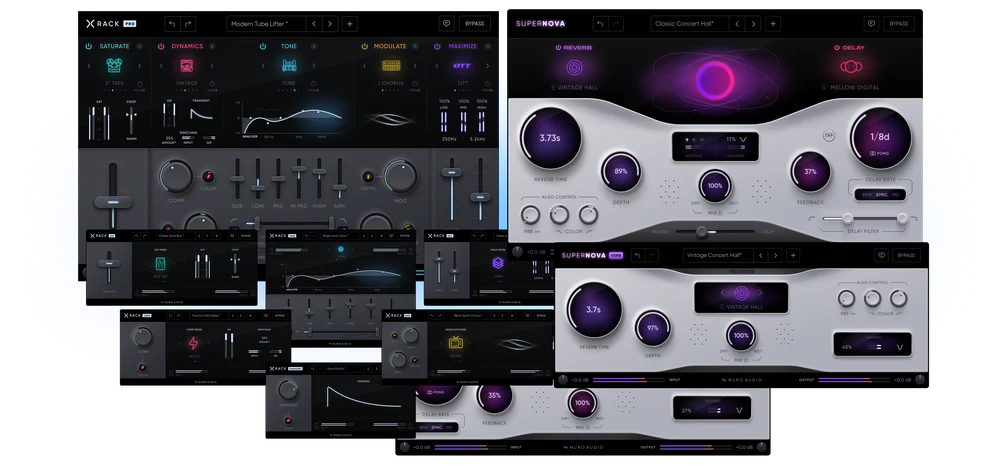
Task: Toggle Saturate module power
Action: pyautogui.click(x=89, y=46)
